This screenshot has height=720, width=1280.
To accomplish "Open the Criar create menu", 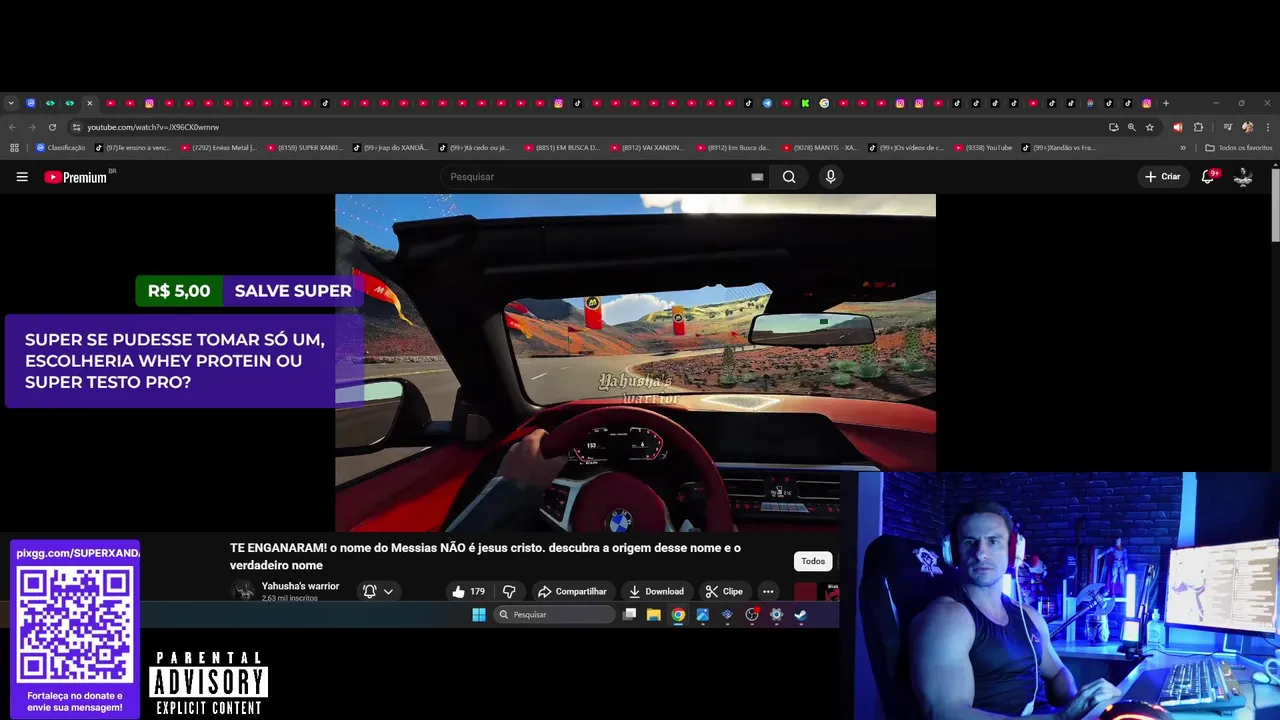I will pyautogui.click(x=1163, y=177).
